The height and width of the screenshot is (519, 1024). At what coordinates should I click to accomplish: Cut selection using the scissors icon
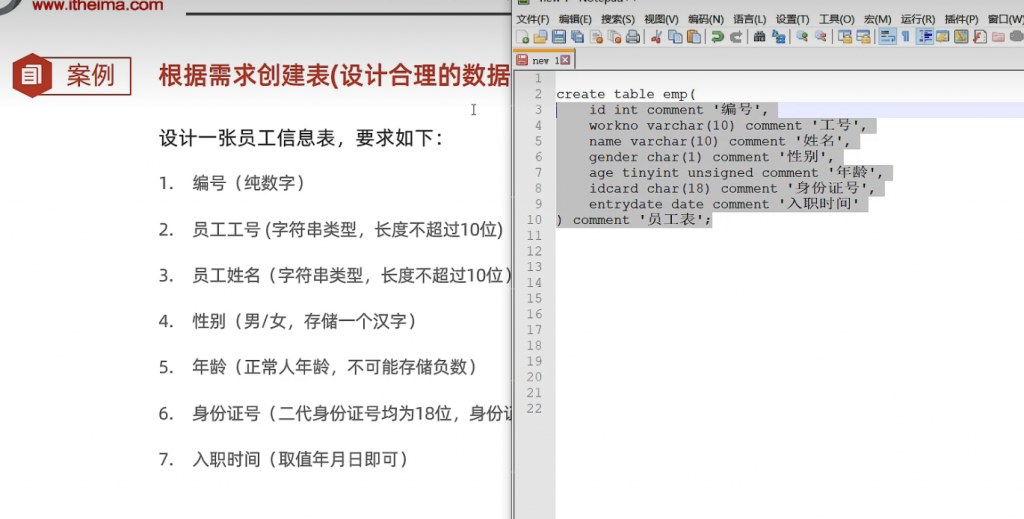point(657,37)
